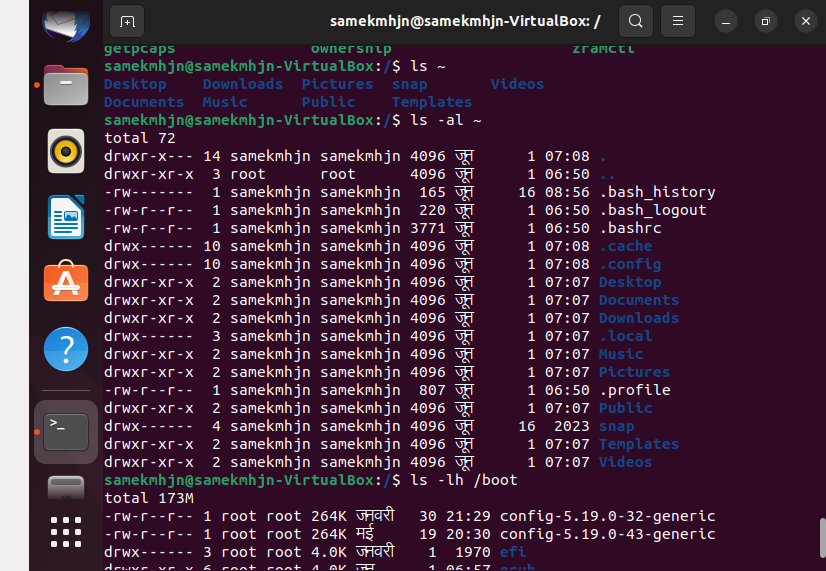Image resolution: width=826 pixels, height=571 pixels.
Task: Open the Files manager from the dock
Action: pyautogui.click(x=66, y=86)
